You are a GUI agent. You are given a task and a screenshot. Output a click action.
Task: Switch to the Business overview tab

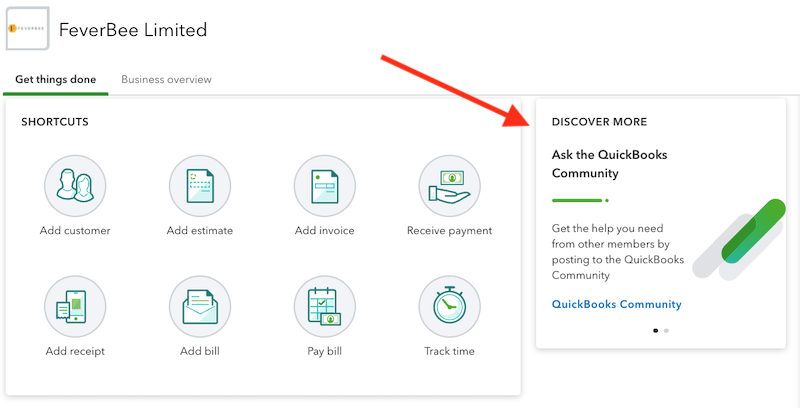click(x=166, y=80)
